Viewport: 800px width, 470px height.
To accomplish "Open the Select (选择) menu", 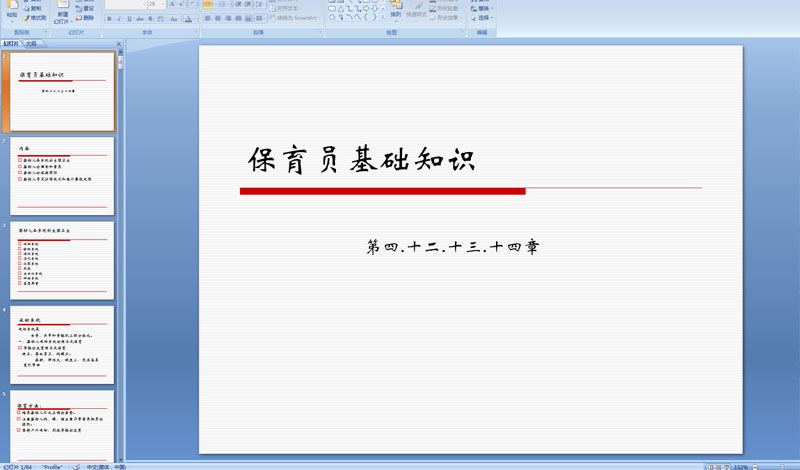I will (482, 18).
